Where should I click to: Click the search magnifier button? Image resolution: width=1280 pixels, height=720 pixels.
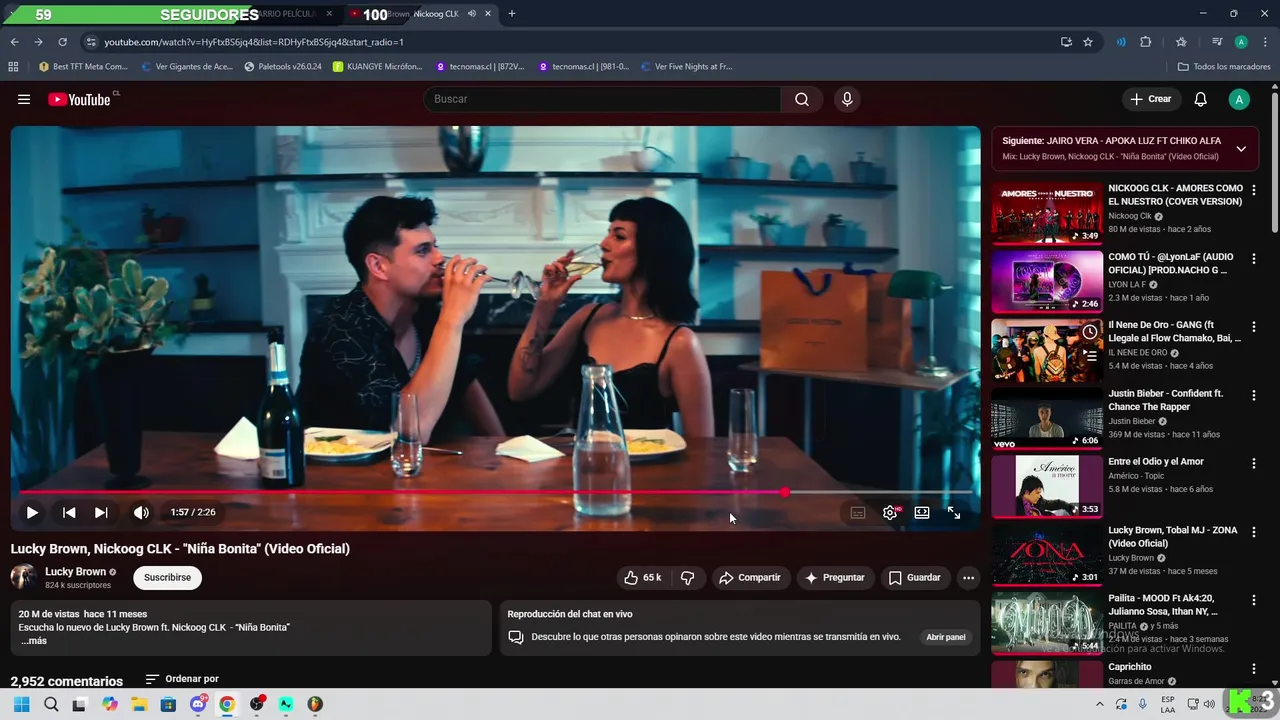tap(802, 99)
